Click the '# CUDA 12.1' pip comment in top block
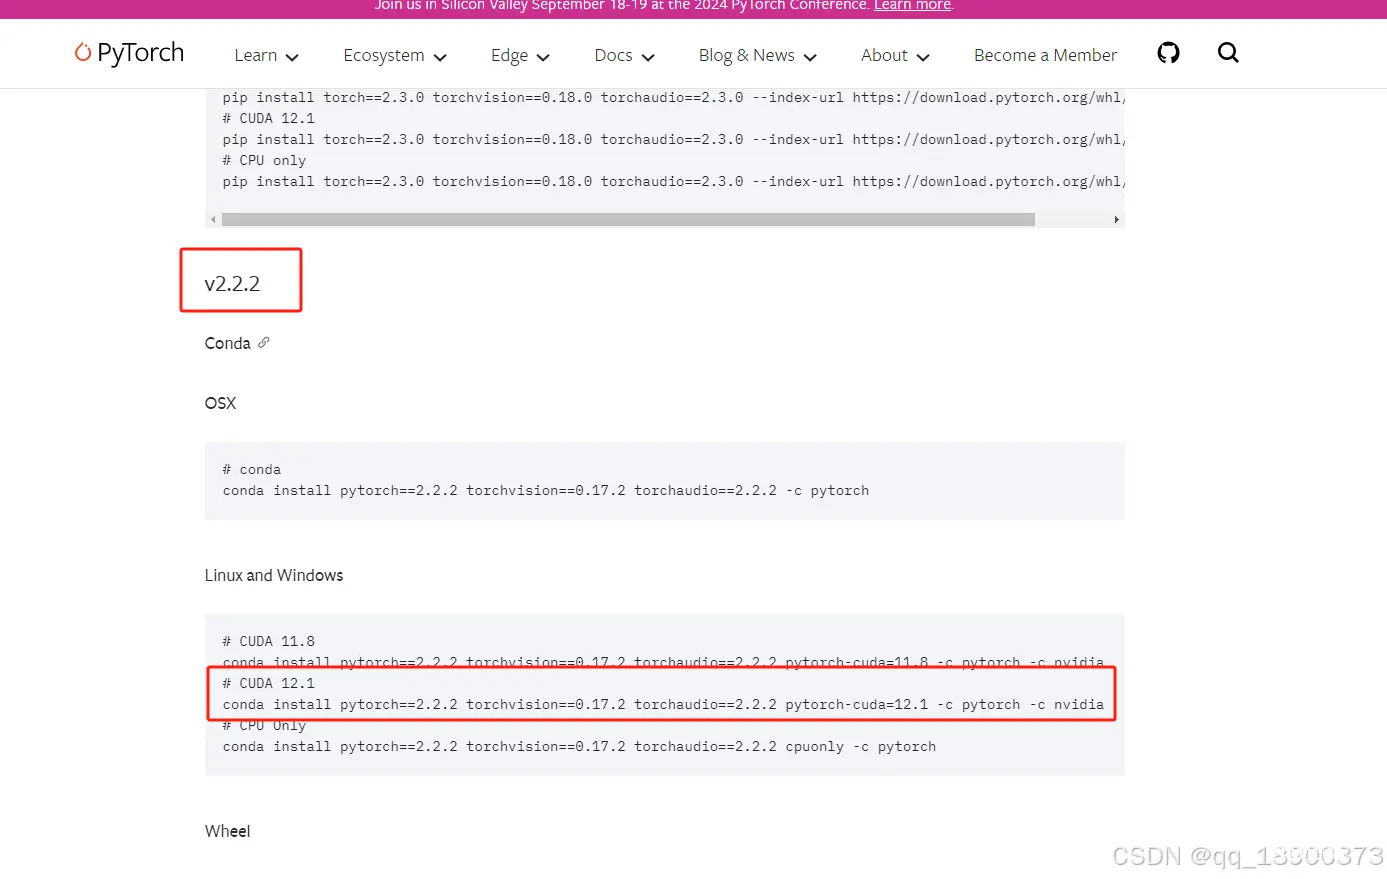1387x879 pixels. point(268,118)
